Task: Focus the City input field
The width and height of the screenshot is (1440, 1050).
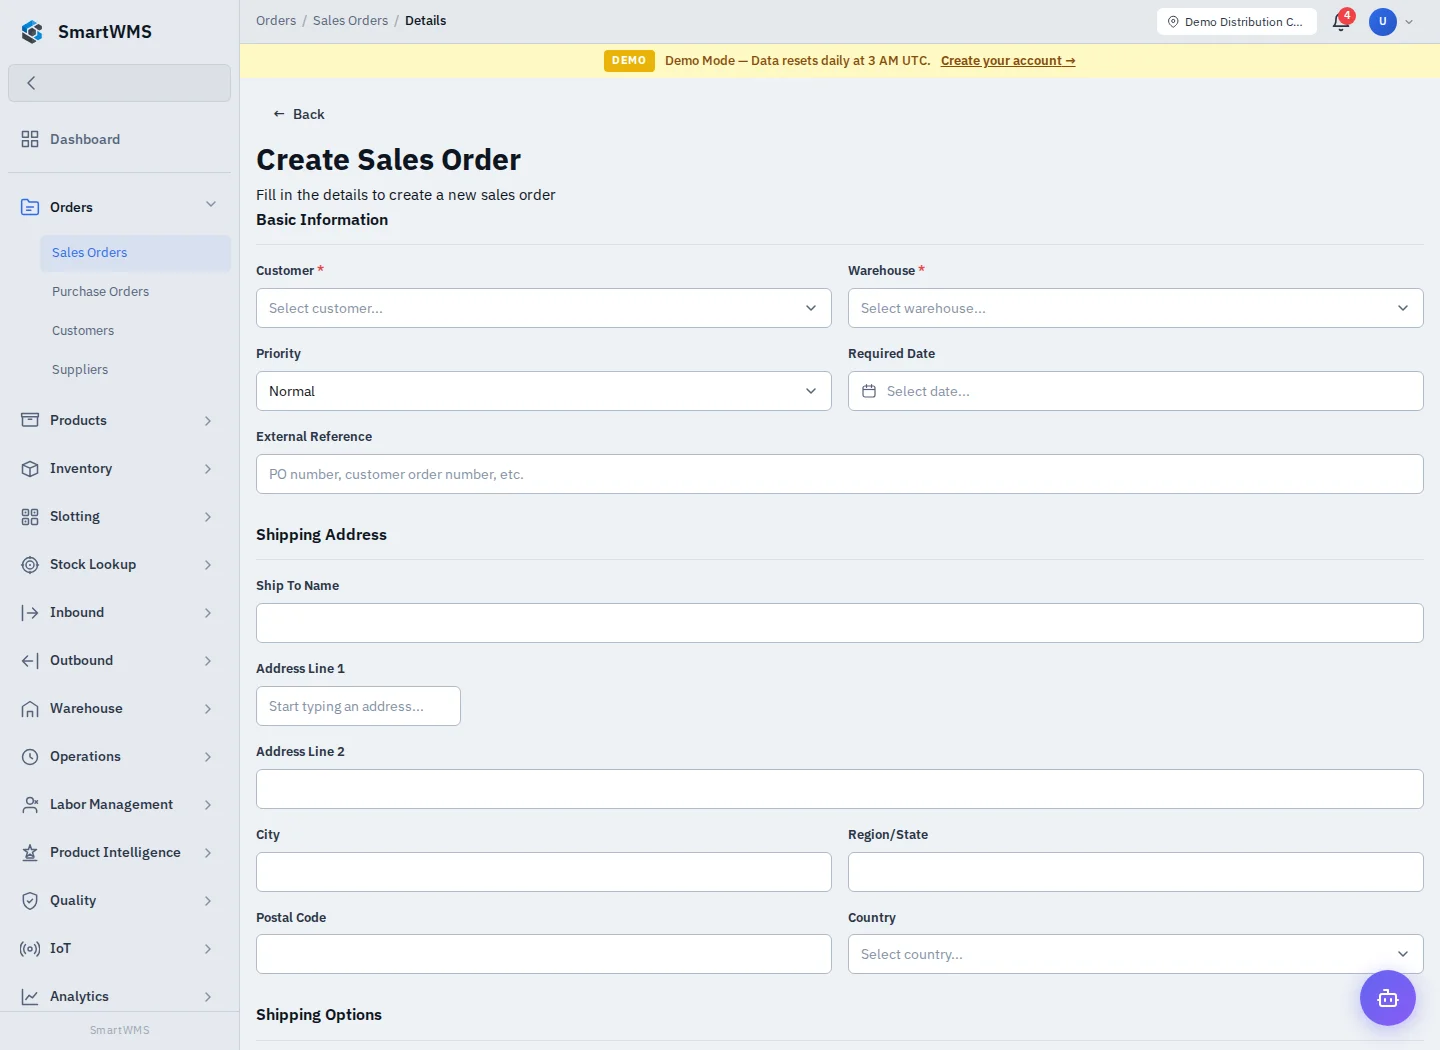Action: point(544,872)
